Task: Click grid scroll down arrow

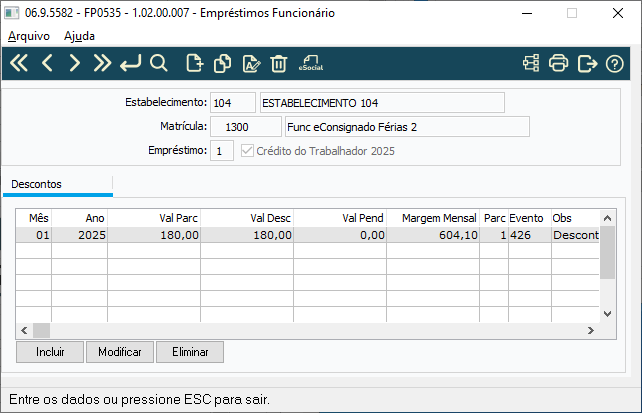Action: (x=608, y=314)
